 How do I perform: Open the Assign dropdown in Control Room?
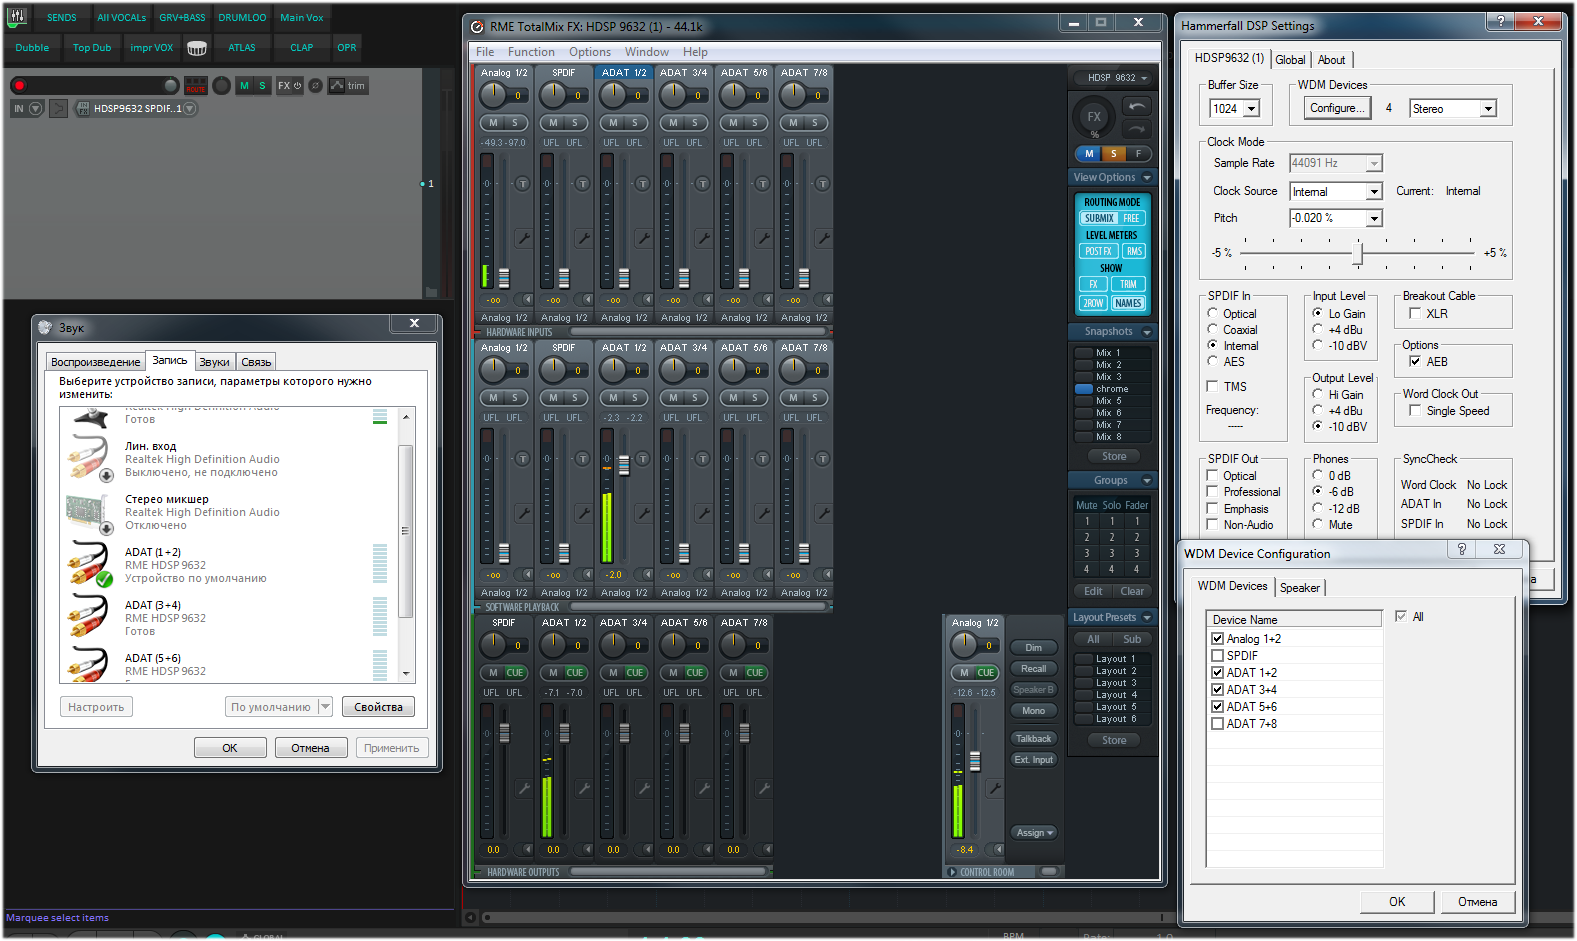point(1033,833)
